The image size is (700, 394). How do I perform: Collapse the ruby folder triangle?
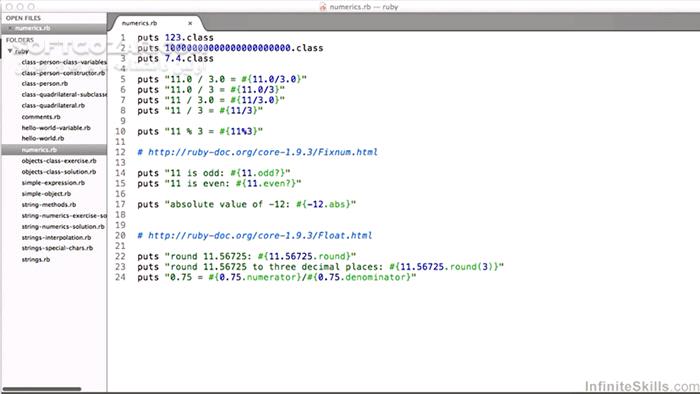click(x=10, y=51)
